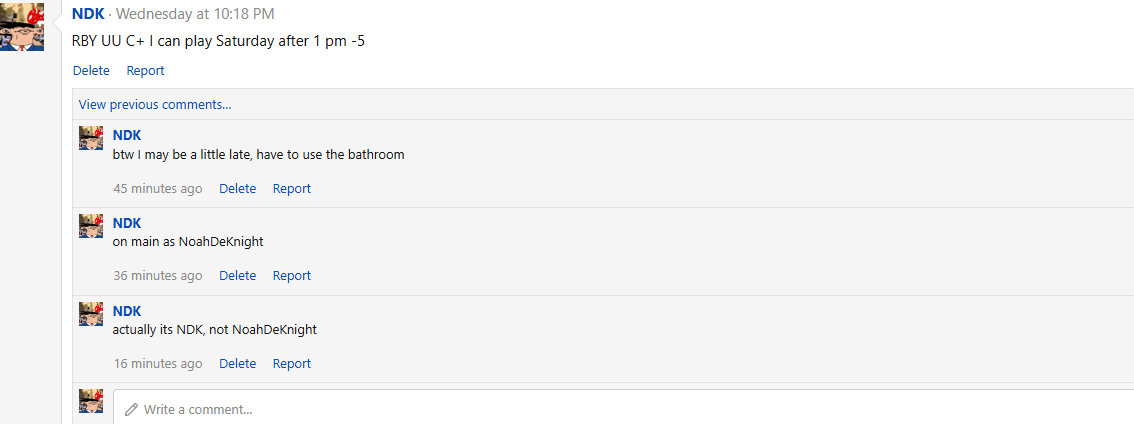Click avatar beside the bathroom comment
Image resolution: width=1134 pixels, height=424 pixels.
click(91, 138)
